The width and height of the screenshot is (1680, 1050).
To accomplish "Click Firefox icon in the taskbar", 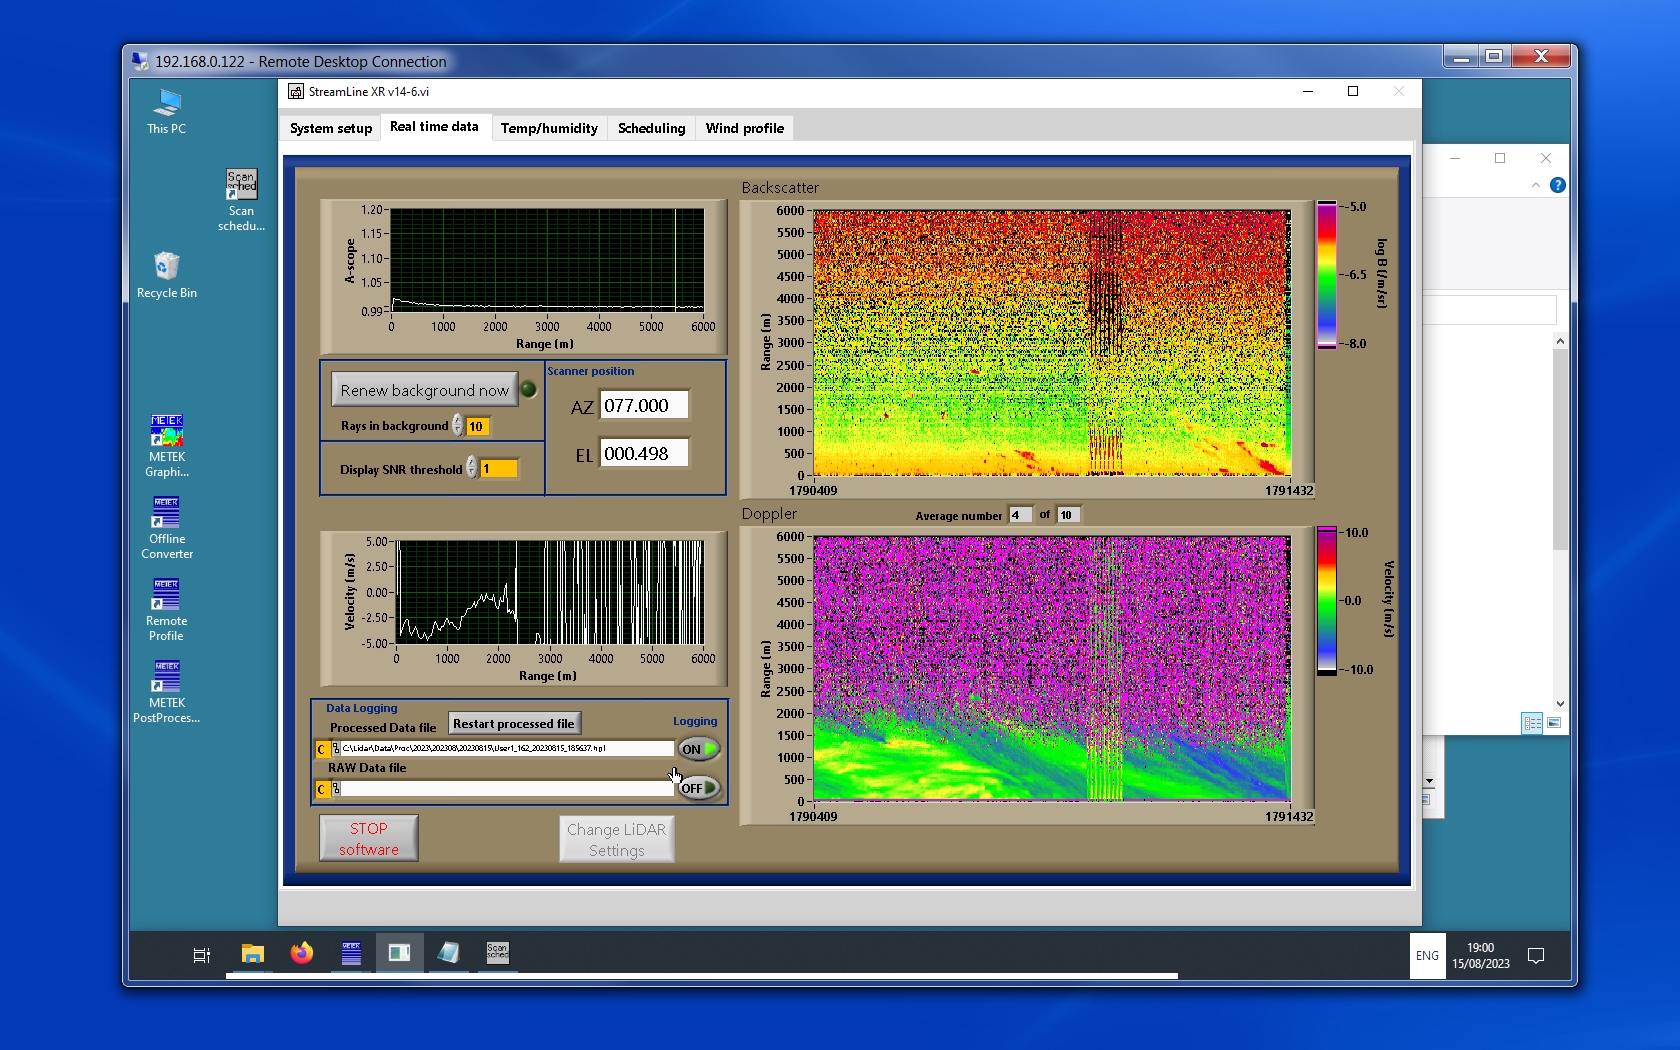I will tap(301, 953).
